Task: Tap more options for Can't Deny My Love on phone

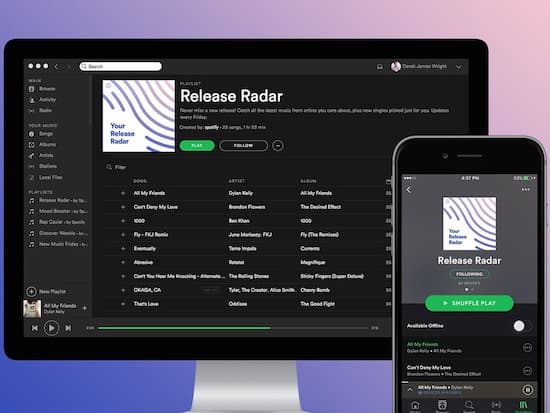Action: click(x=527, y=371)
